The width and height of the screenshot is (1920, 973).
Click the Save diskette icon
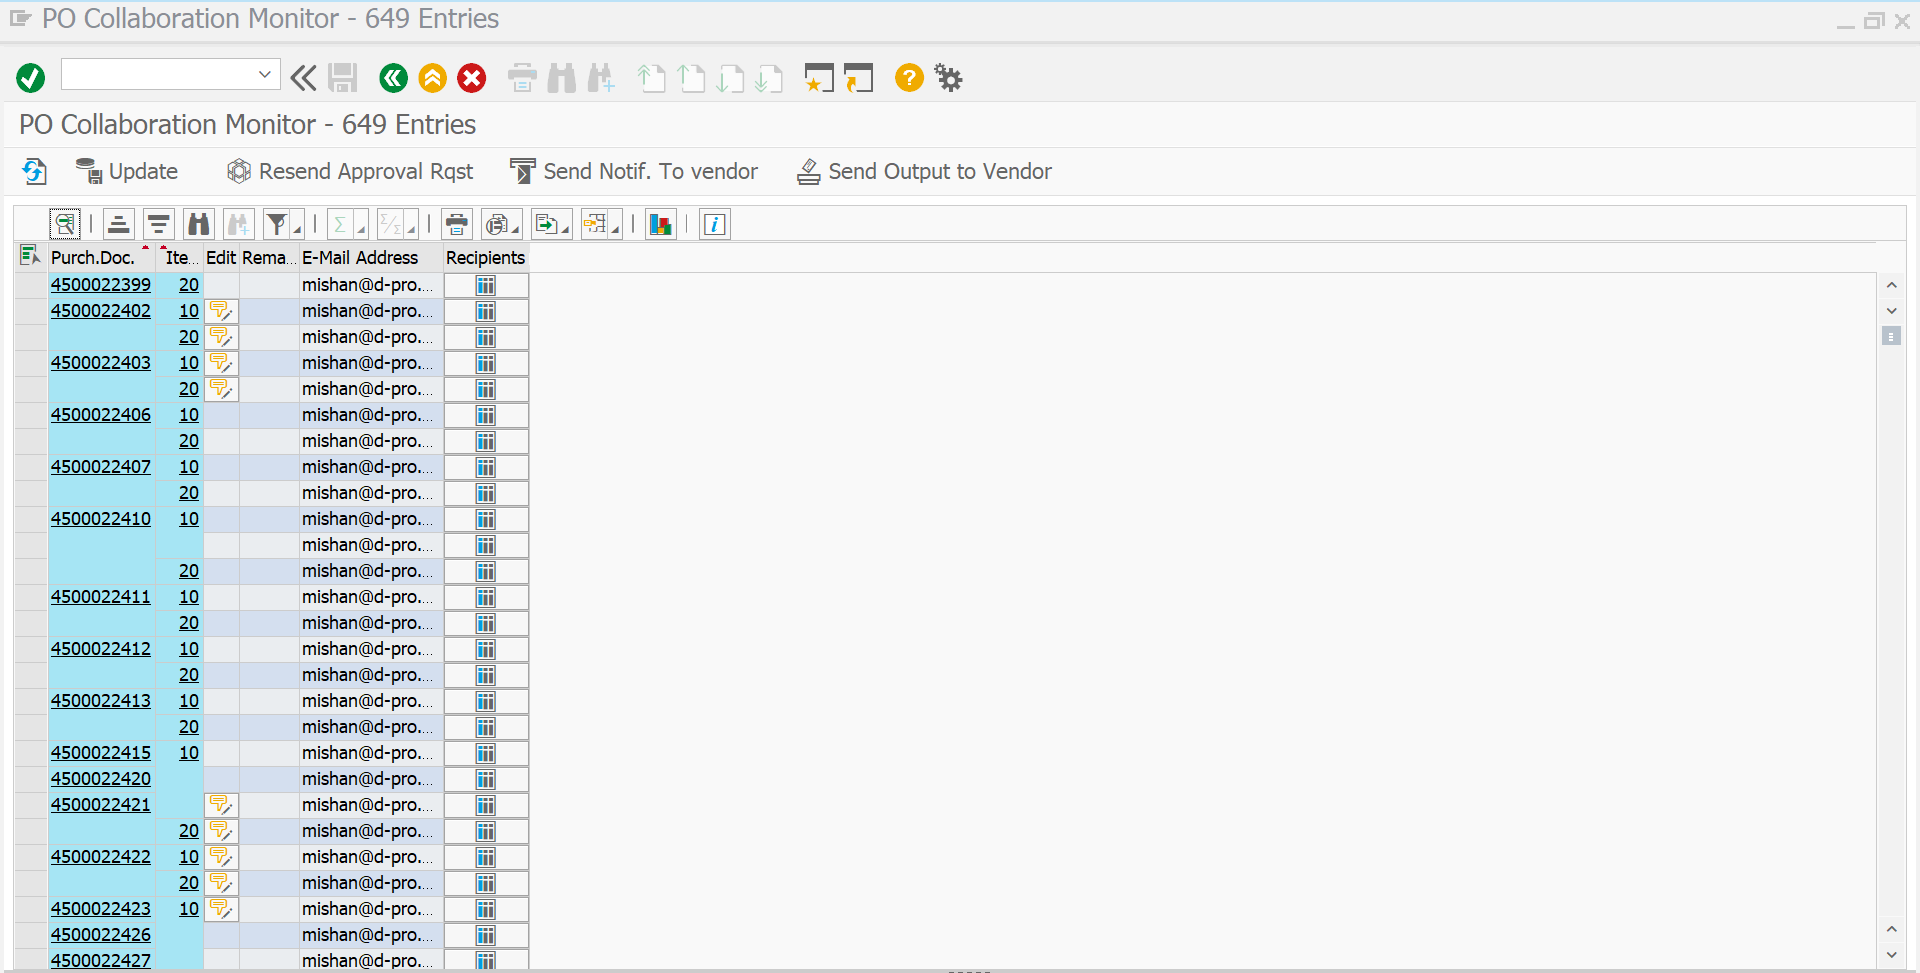click(343, 78)
